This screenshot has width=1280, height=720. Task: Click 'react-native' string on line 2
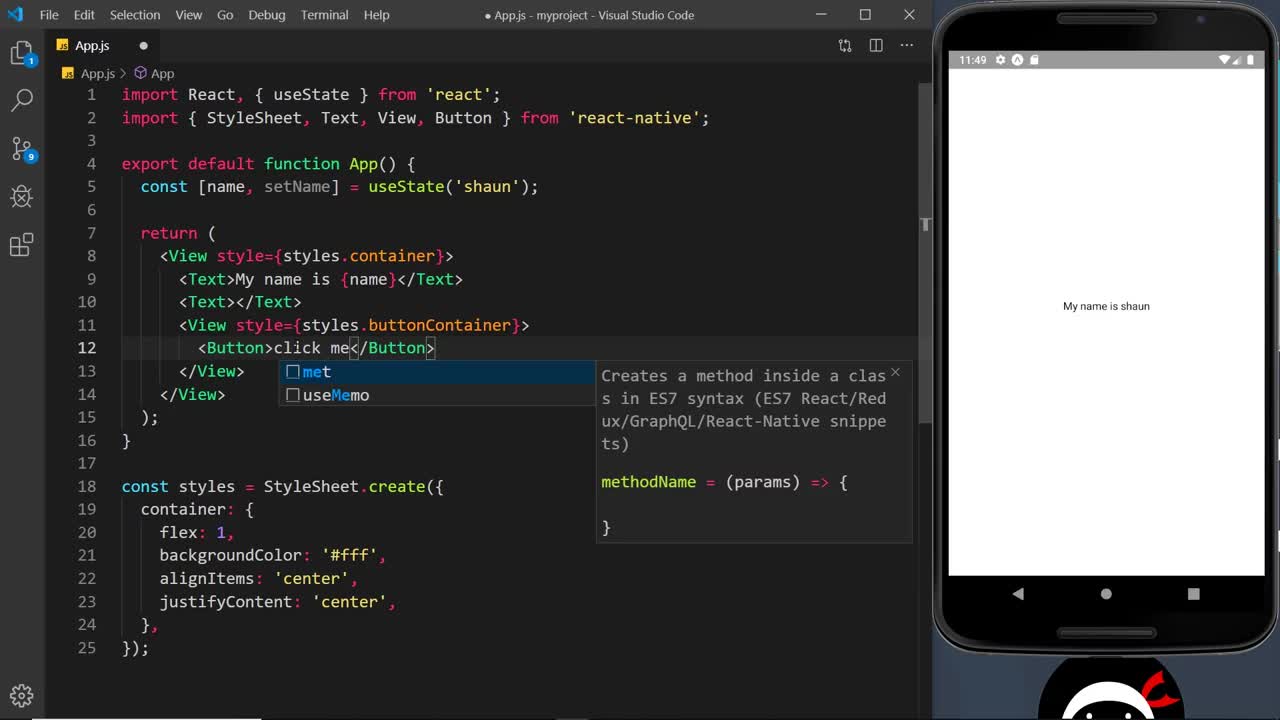coord(634,118)
